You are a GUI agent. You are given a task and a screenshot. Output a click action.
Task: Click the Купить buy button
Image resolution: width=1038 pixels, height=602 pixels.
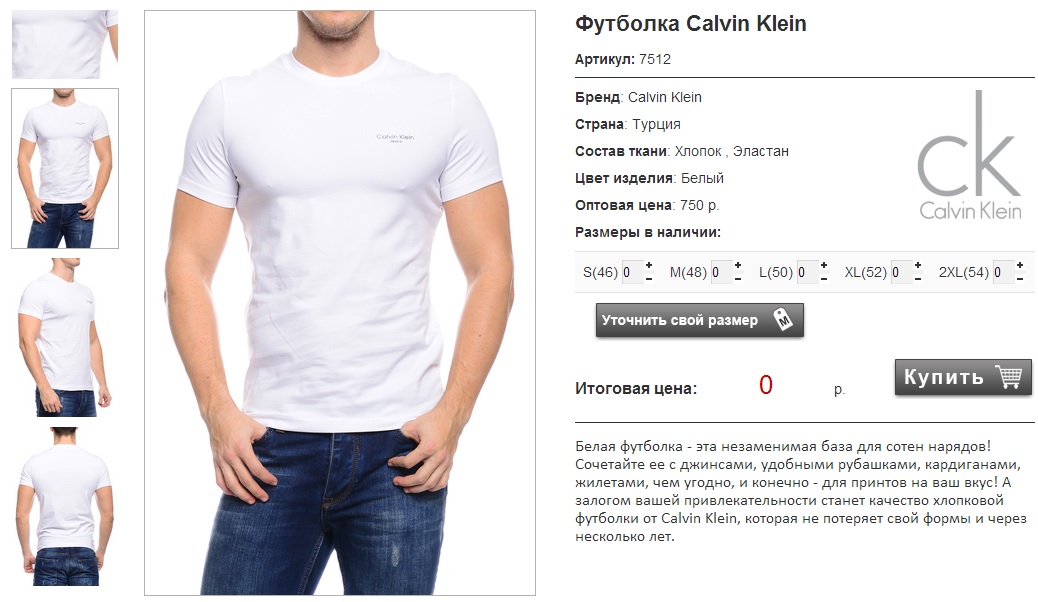tap(963, 377)
